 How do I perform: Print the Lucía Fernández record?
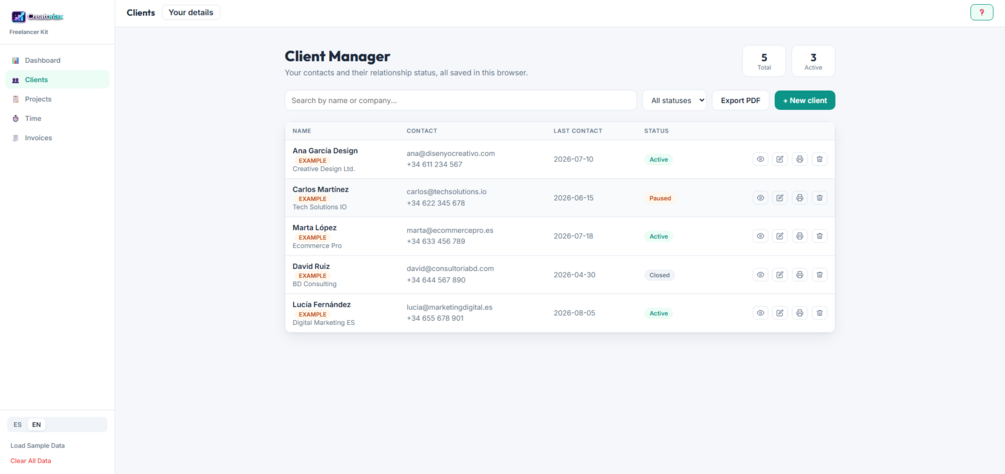click(799, 313)
